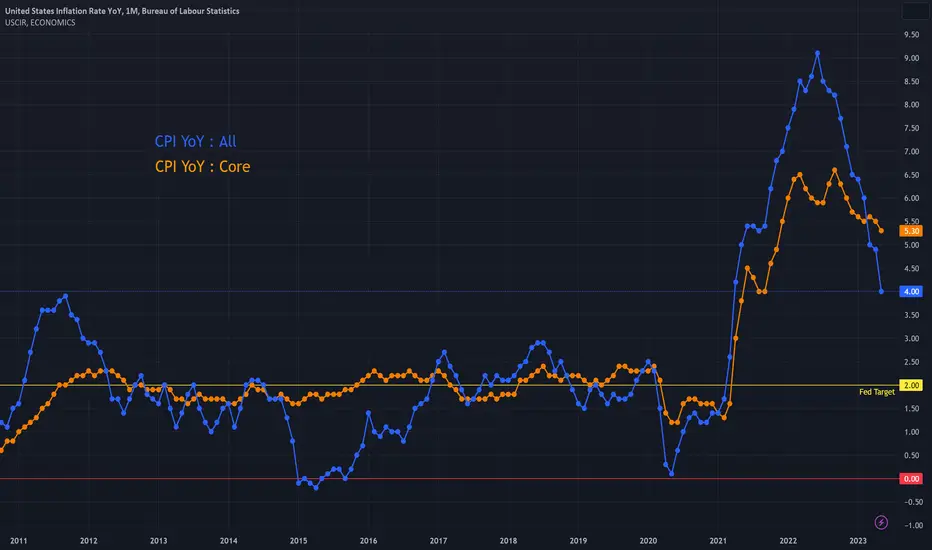Click the 2016 label on time axis
This screenshot has height=550, width=932.
point(369,540)
